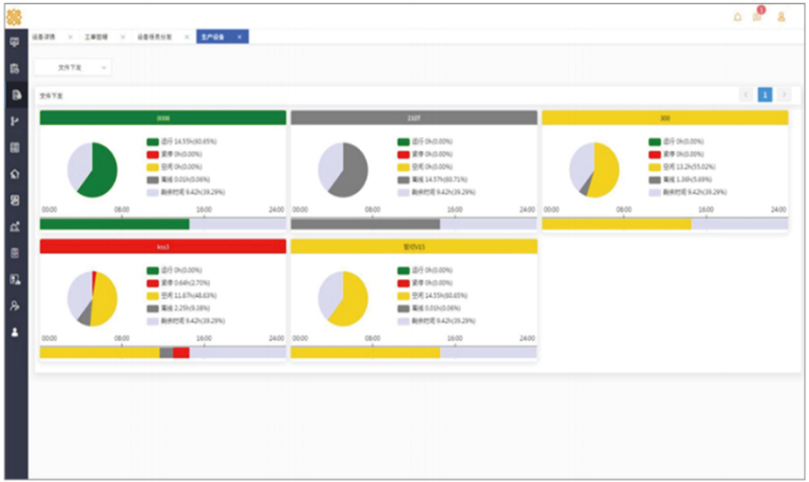Click green timeline bar in 0008 card
Viewport: 809px width, 482px height.
click(x=115, y=224)
